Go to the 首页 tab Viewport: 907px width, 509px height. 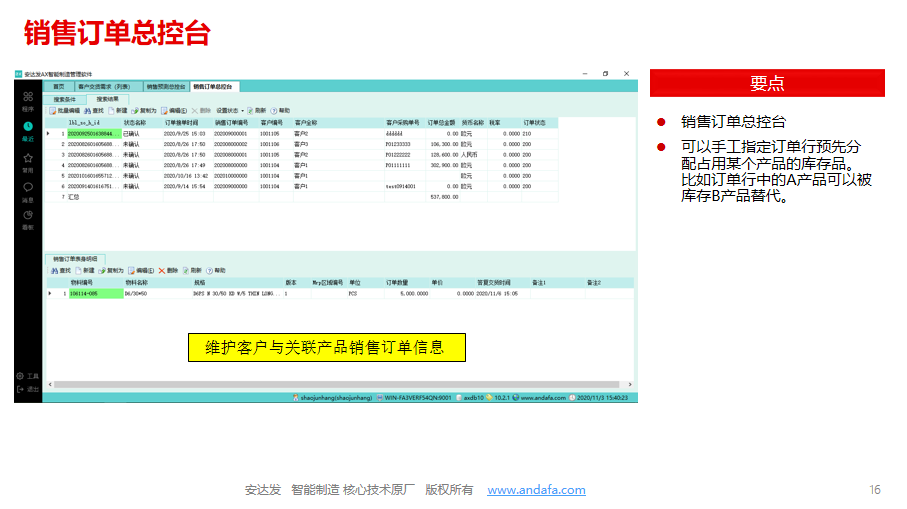59,87
